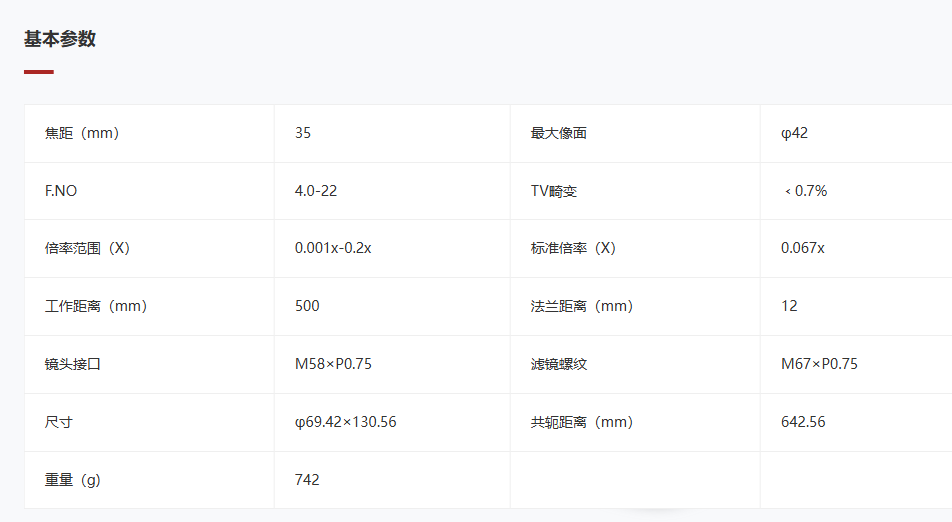
Task: Select the 滤镜螺纹 label
Action: click(559, 364)
